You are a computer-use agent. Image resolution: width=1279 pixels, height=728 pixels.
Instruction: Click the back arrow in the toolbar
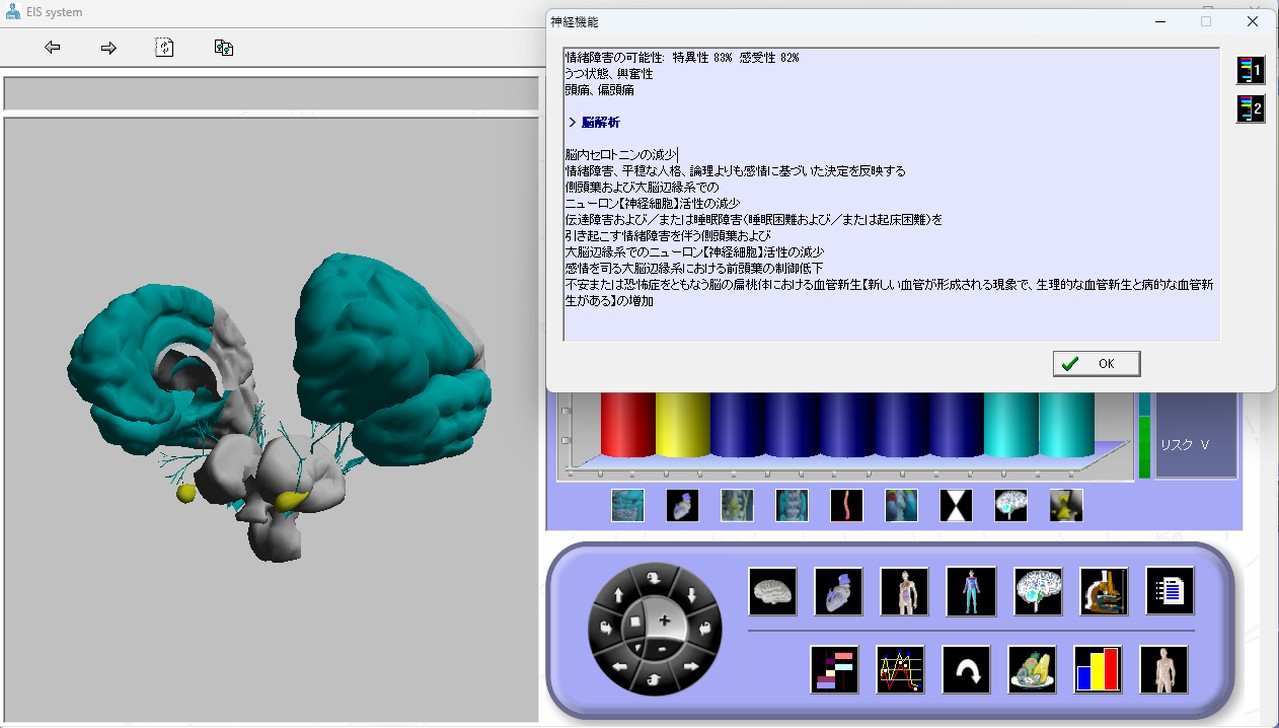52,47
